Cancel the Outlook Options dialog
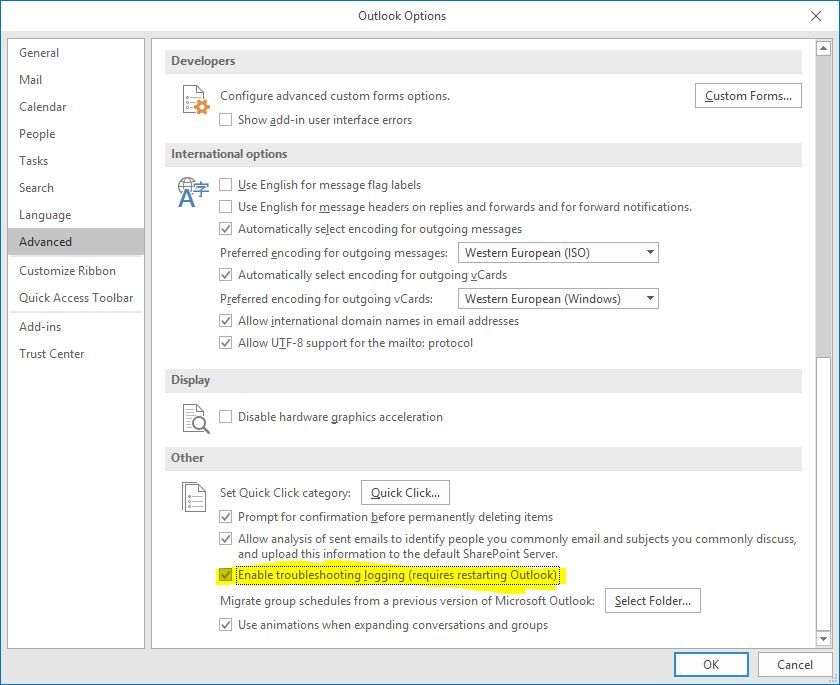Viewport: 840px width, 685px height. tap(794, 665)
